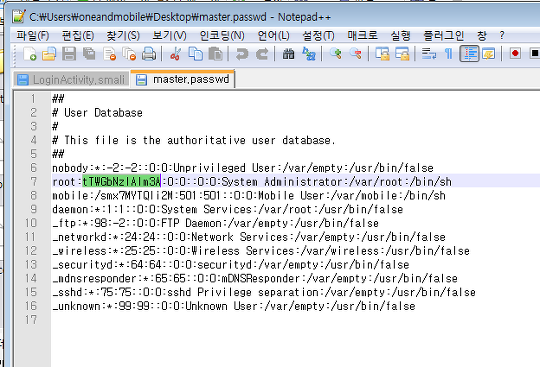
Task: Open the 매크로 menu
Action: (362, 35)
